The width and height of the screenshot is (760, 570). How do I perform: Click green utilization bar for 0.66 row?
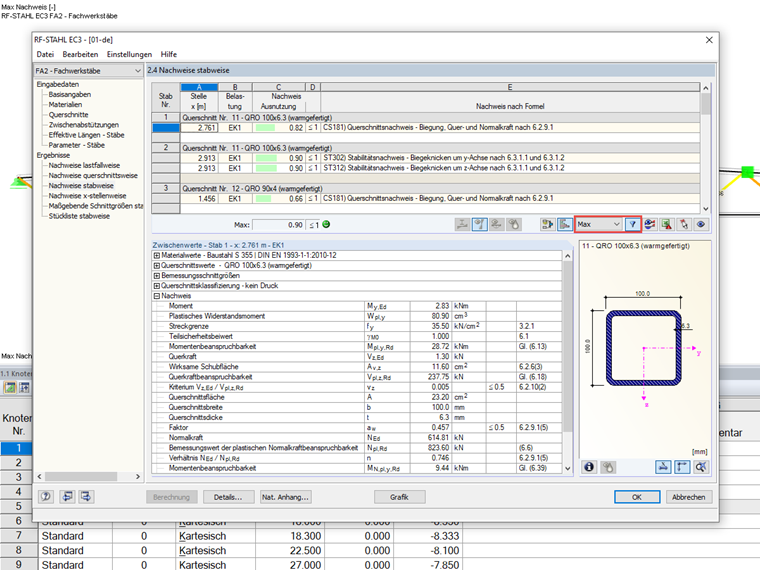pos(264,199)
